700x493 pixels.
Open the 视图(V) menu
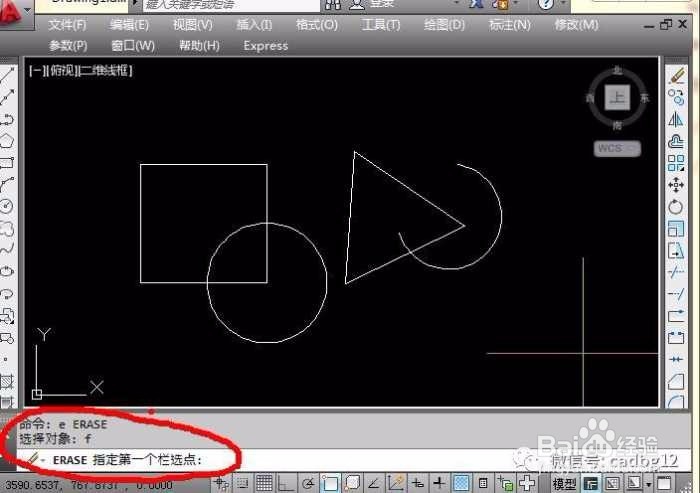pyautogui.click(x=193, y=25)
